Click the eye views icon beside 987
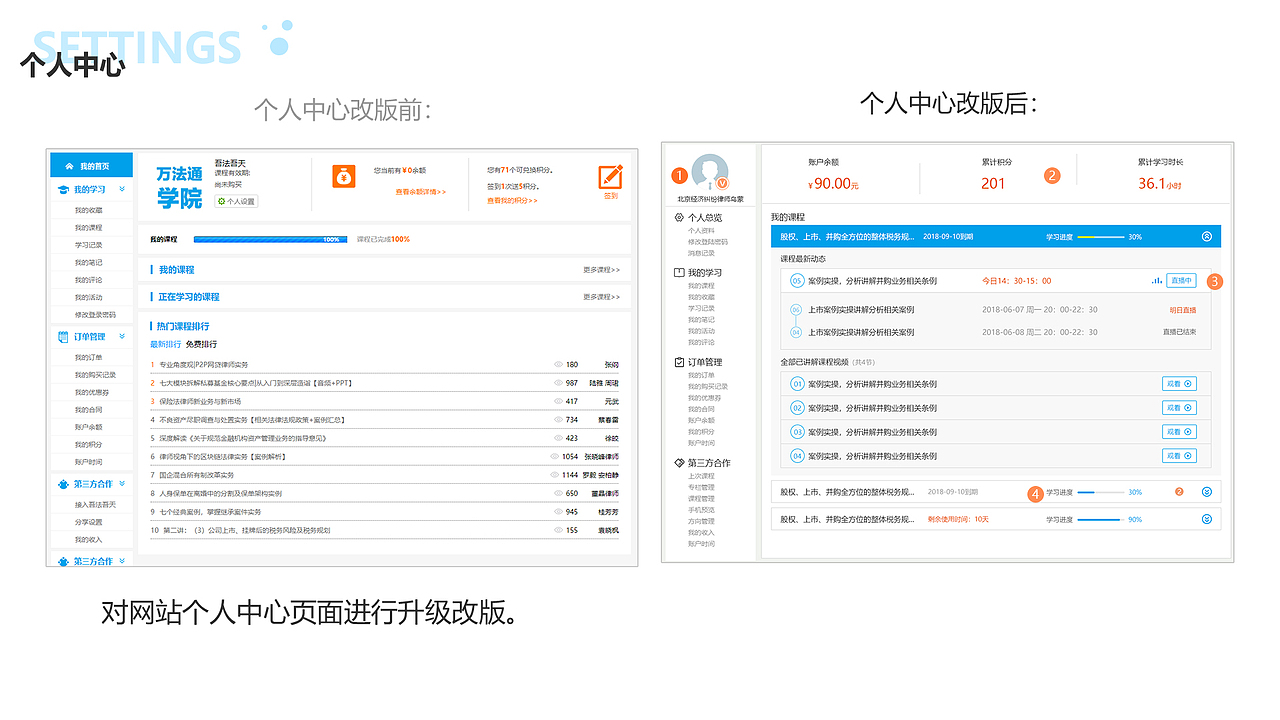Screen dimensions: 1280x720 pos(559,383)
